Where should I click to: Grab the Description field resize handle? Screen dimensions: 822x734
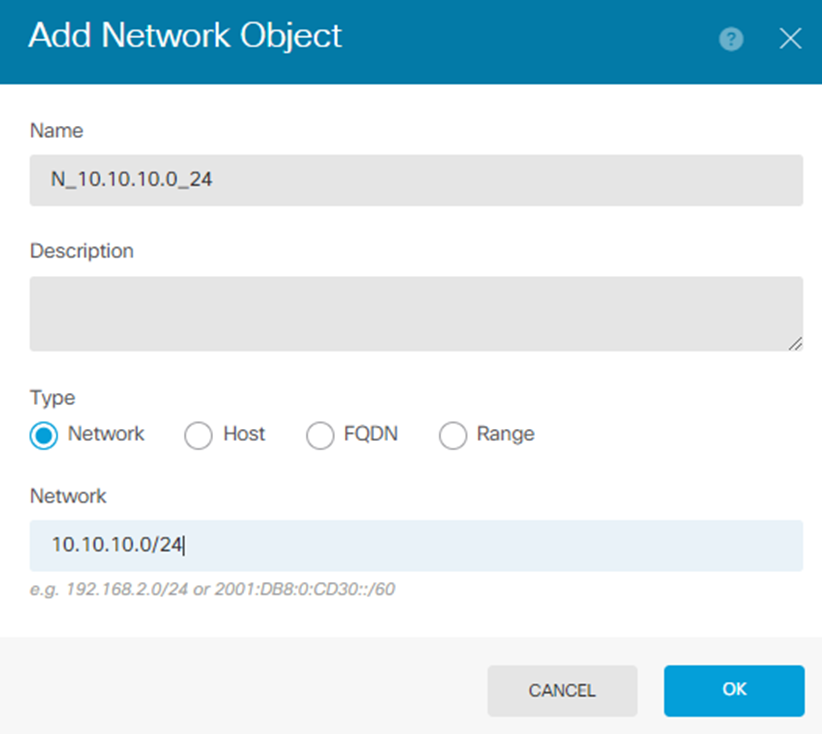795,344
